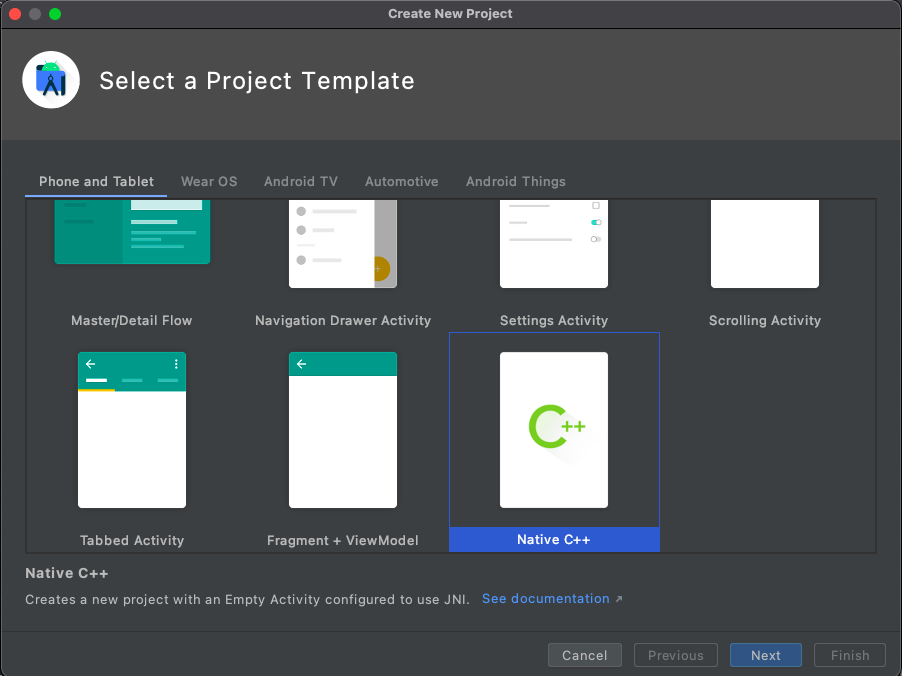902x676 pixels.
Task: Select the Scrolling Activity template thumbnail
Action: [765, 244]
